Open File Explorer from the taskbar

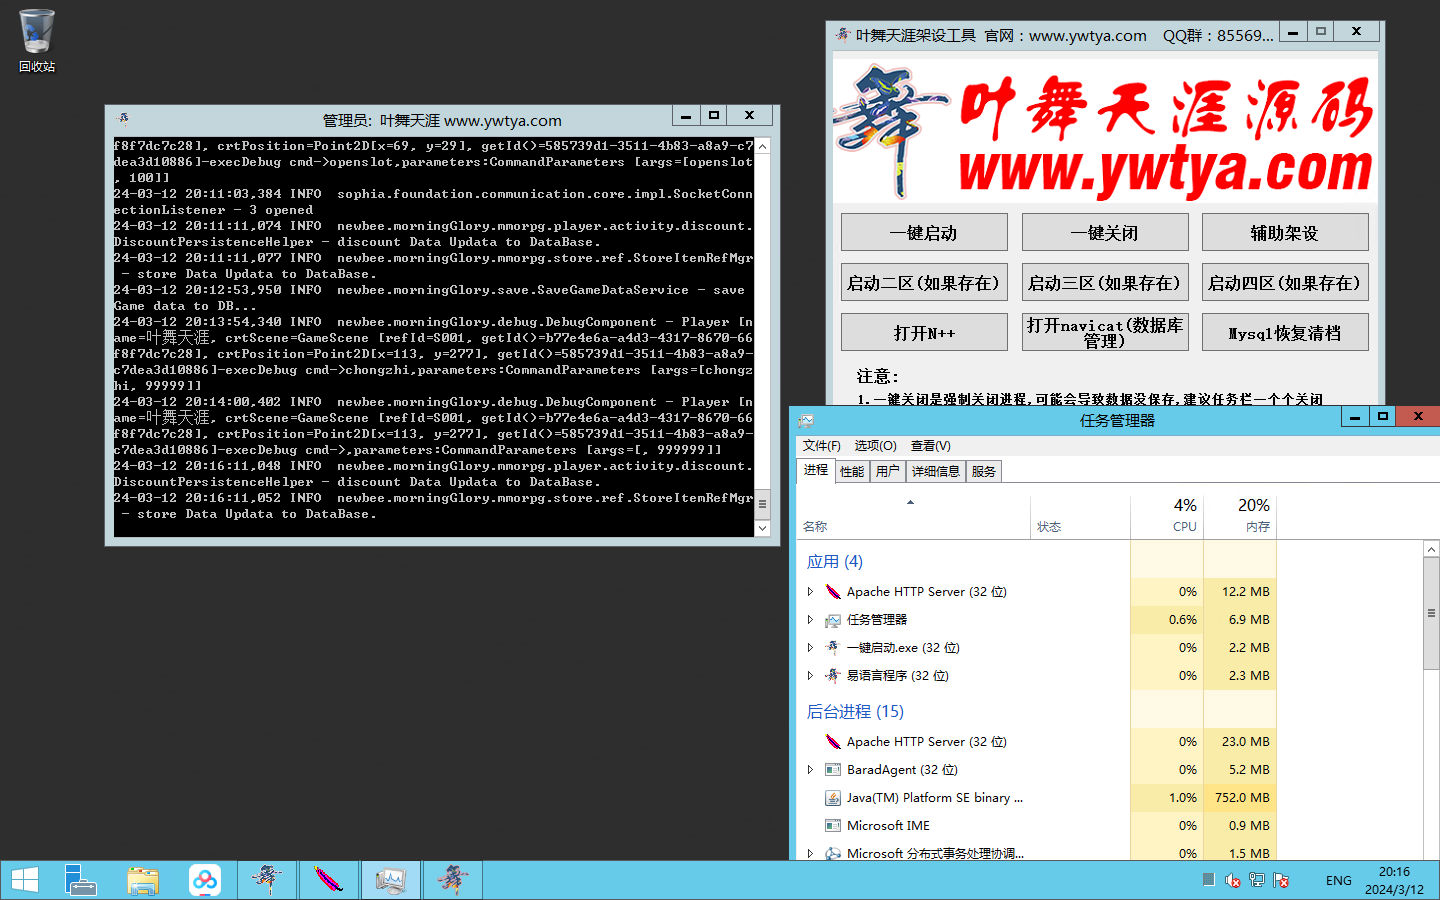[143, 880]
